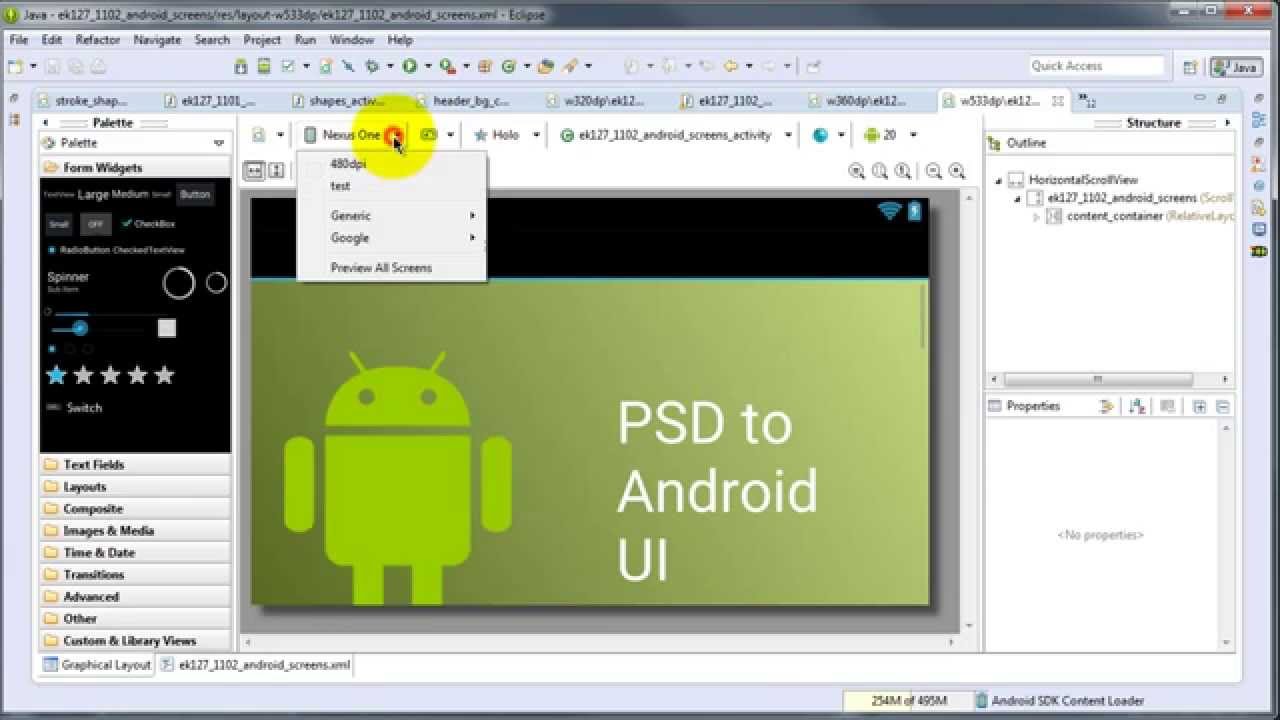Toggle fill-width layout button
The height and width of the screenshot is (720, 1280).
point(254,171)
